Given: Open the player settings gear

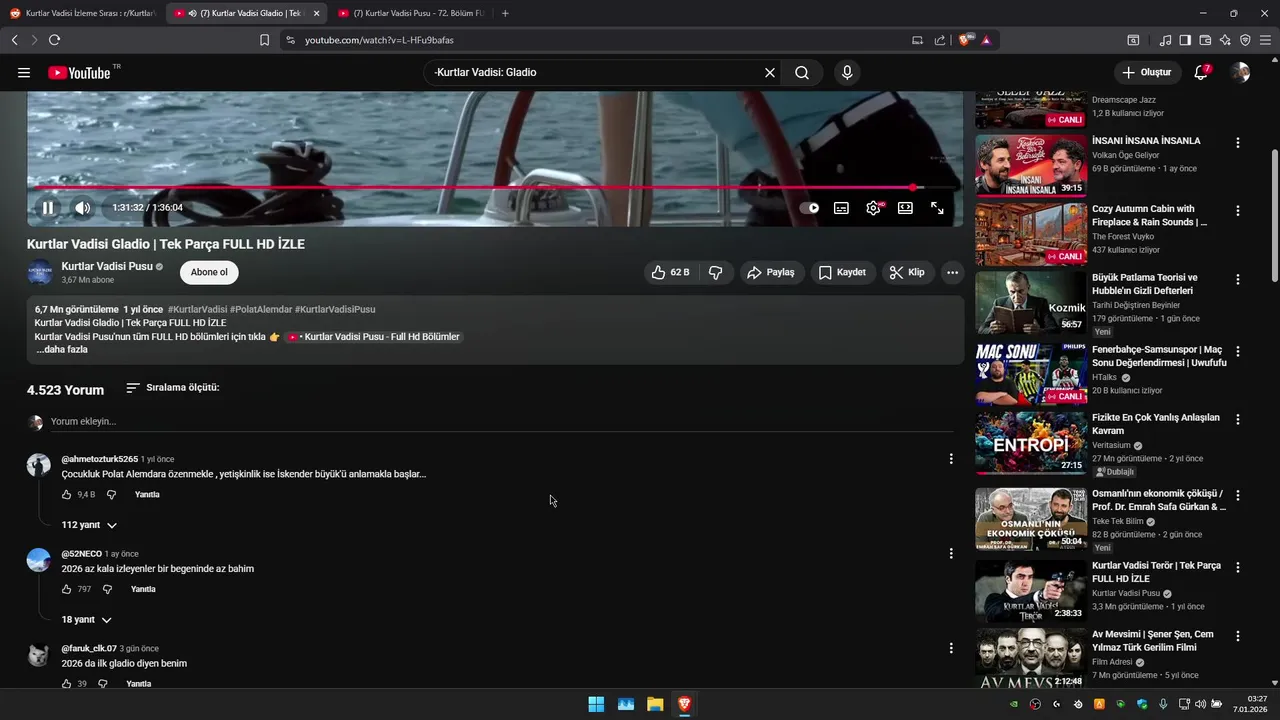Looking at the screenshot, I should click(874, 208).
